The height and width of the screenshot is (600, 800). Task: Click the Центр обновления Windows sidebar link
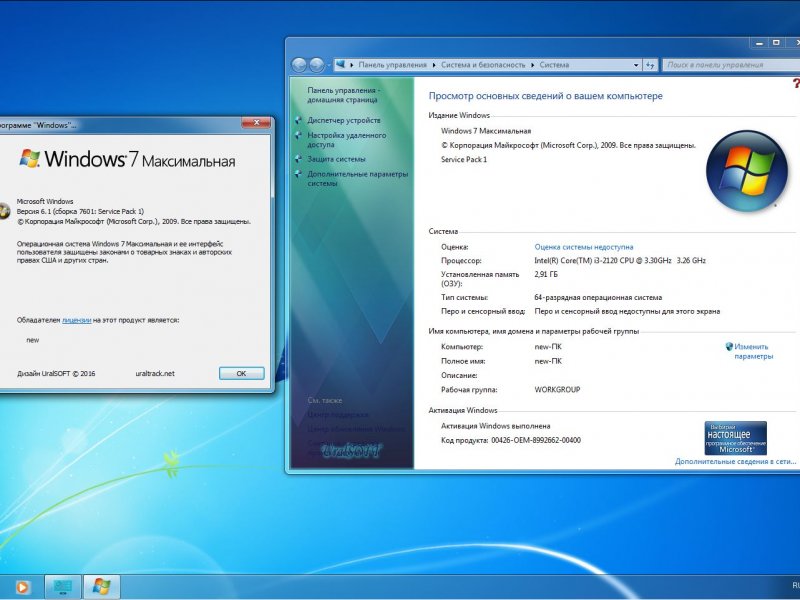(356, 429)
